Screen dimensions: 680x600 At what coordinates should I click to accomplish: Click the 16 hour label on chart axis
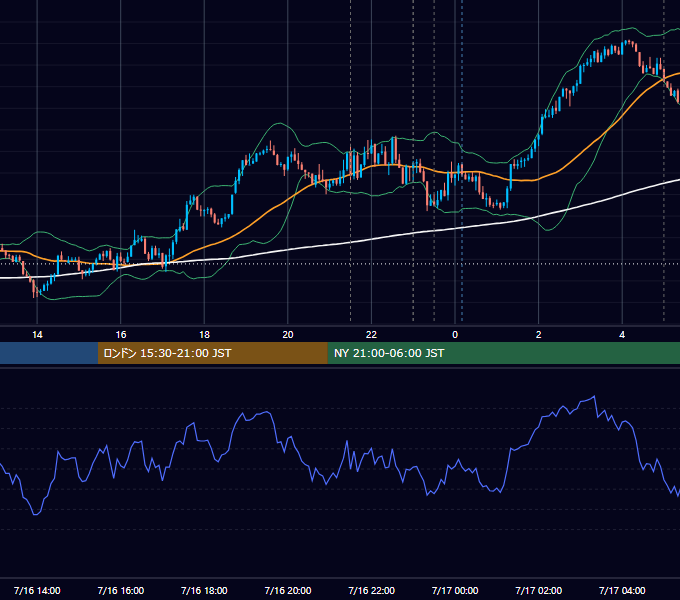click(x=121, y=335)
